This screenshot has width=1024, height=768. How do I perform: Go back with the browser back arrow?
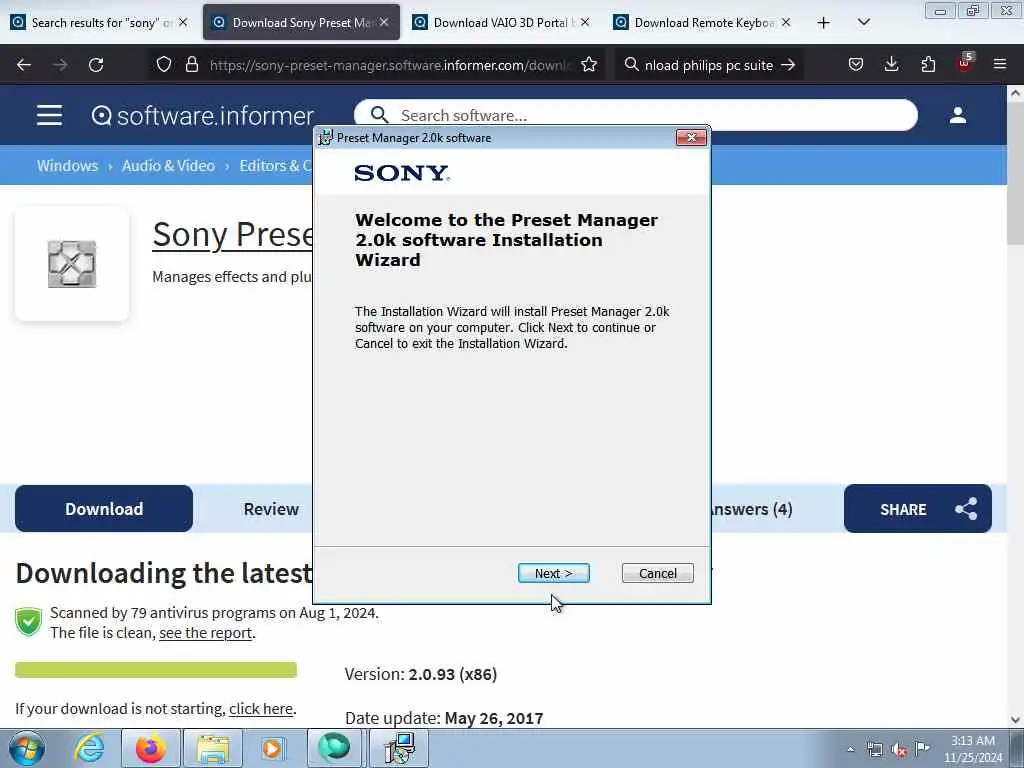24,65
